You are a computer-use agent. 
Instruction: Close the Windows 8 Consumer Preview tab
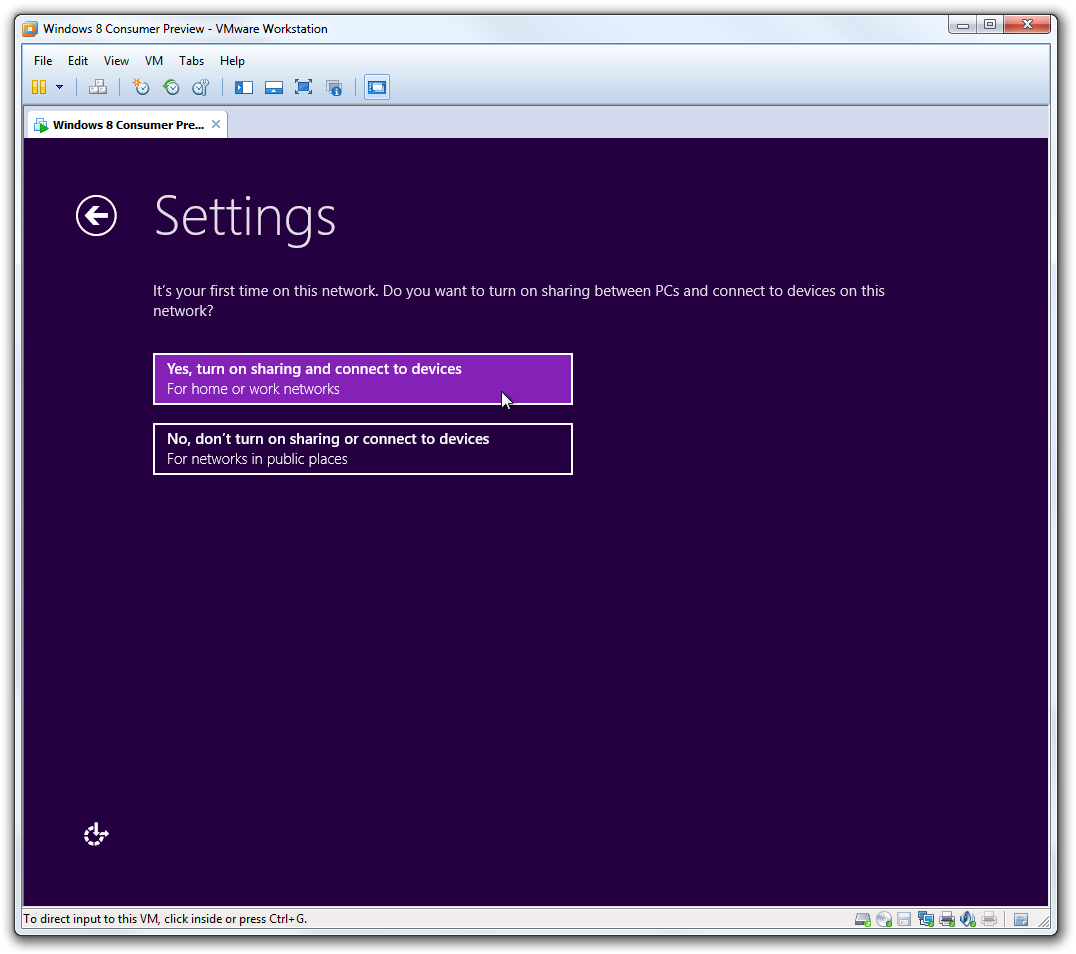tap(215, 124)
